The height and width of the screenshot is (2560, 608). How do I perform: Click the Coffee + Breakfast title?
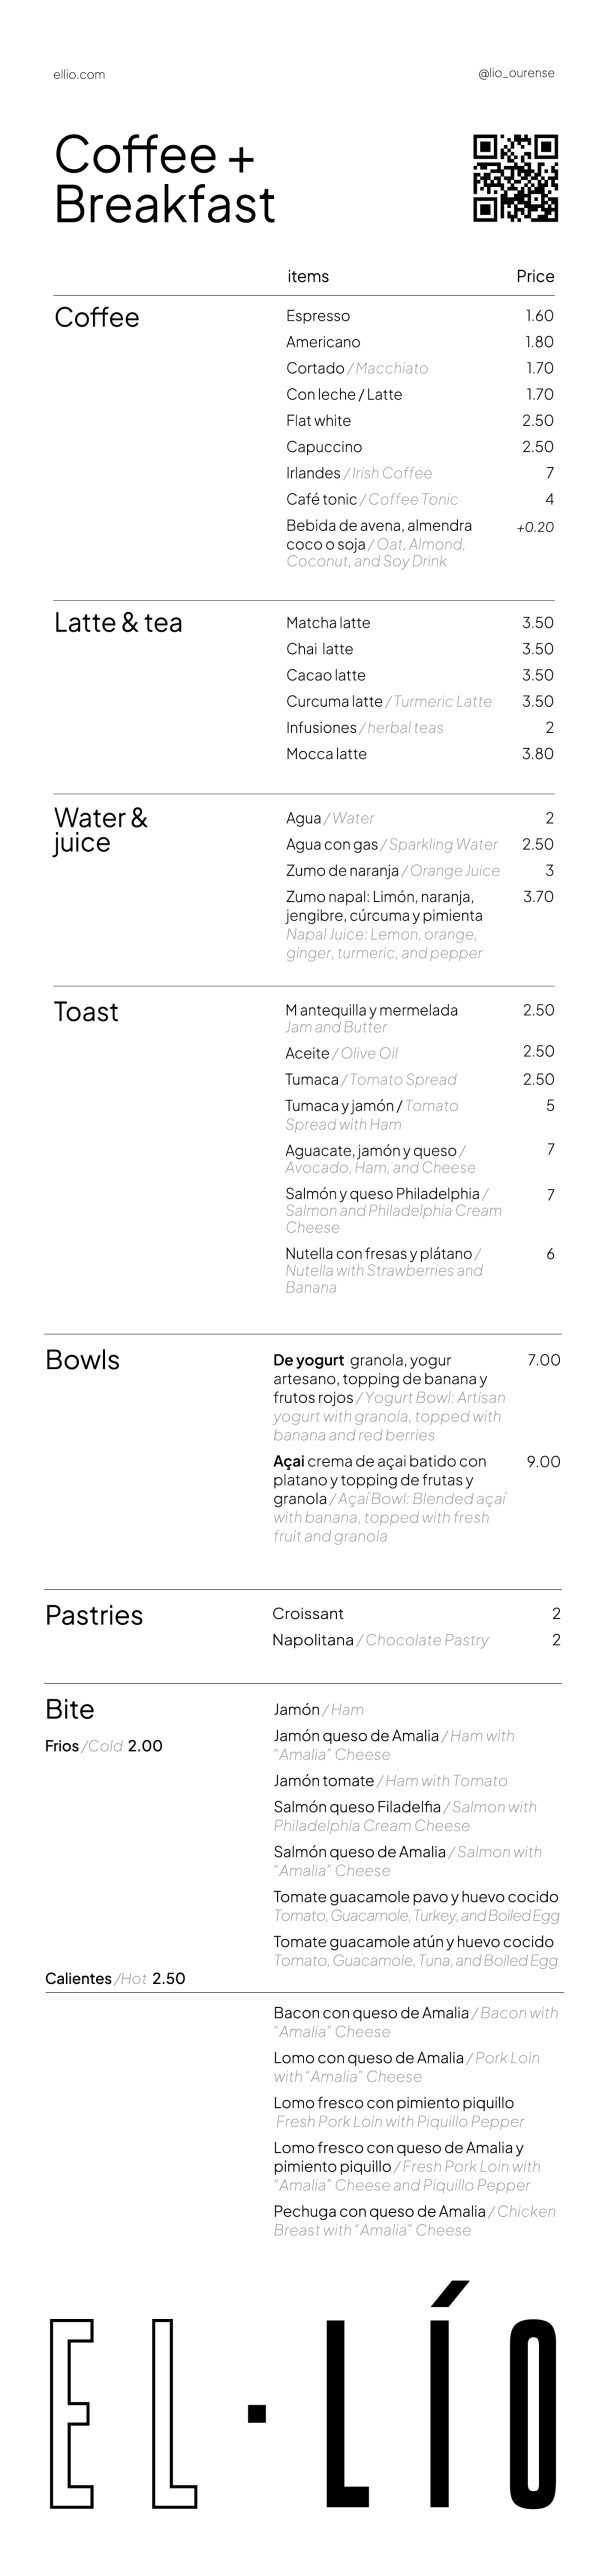click(164, 180)
